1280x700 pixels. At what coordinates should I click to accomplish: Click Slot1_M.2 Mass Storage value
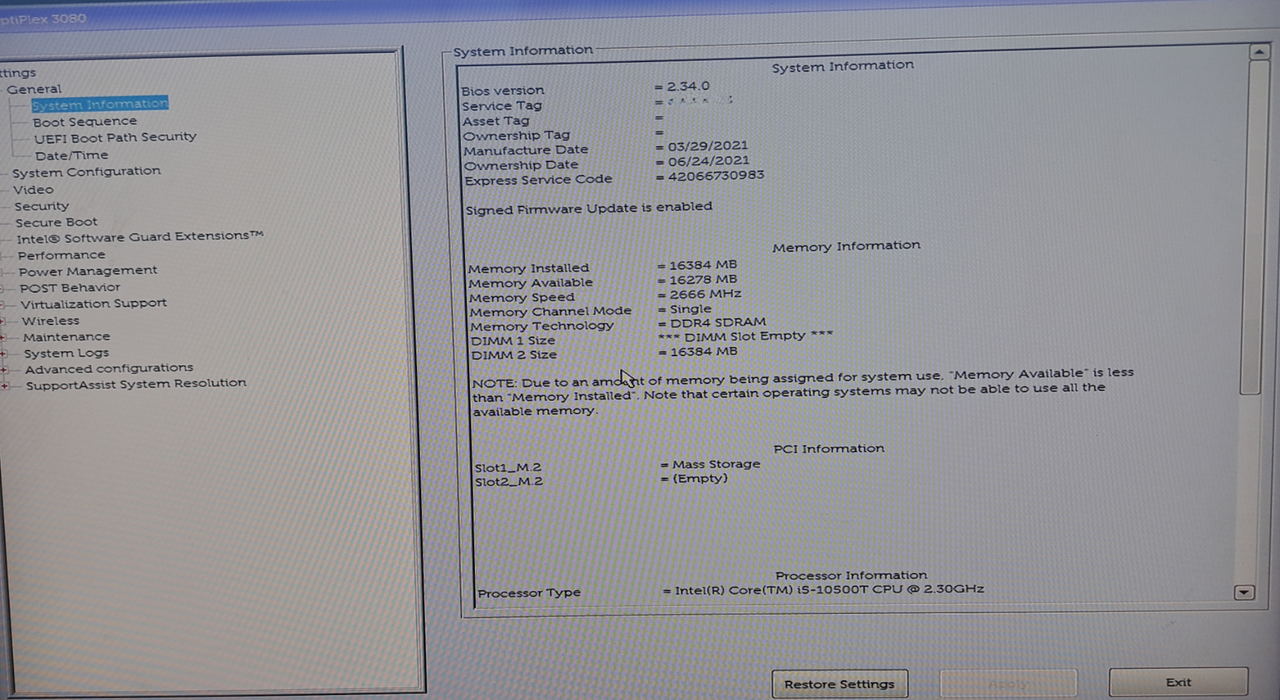[716, 465]
